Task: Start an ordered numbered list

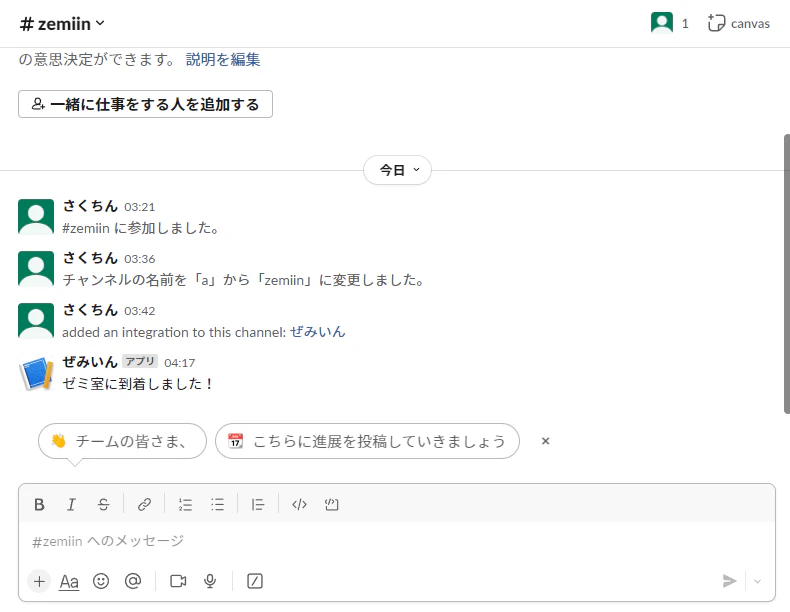Action: (185, 504)
